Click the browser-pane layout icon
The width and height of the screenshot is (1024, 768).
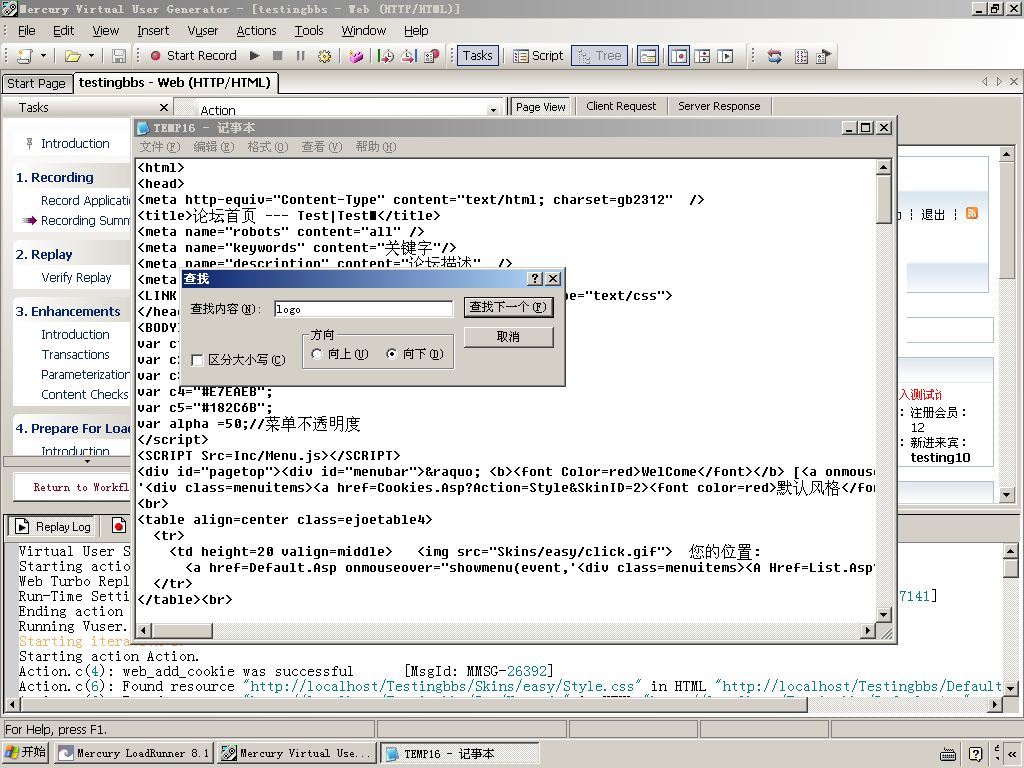pos(725,56)
